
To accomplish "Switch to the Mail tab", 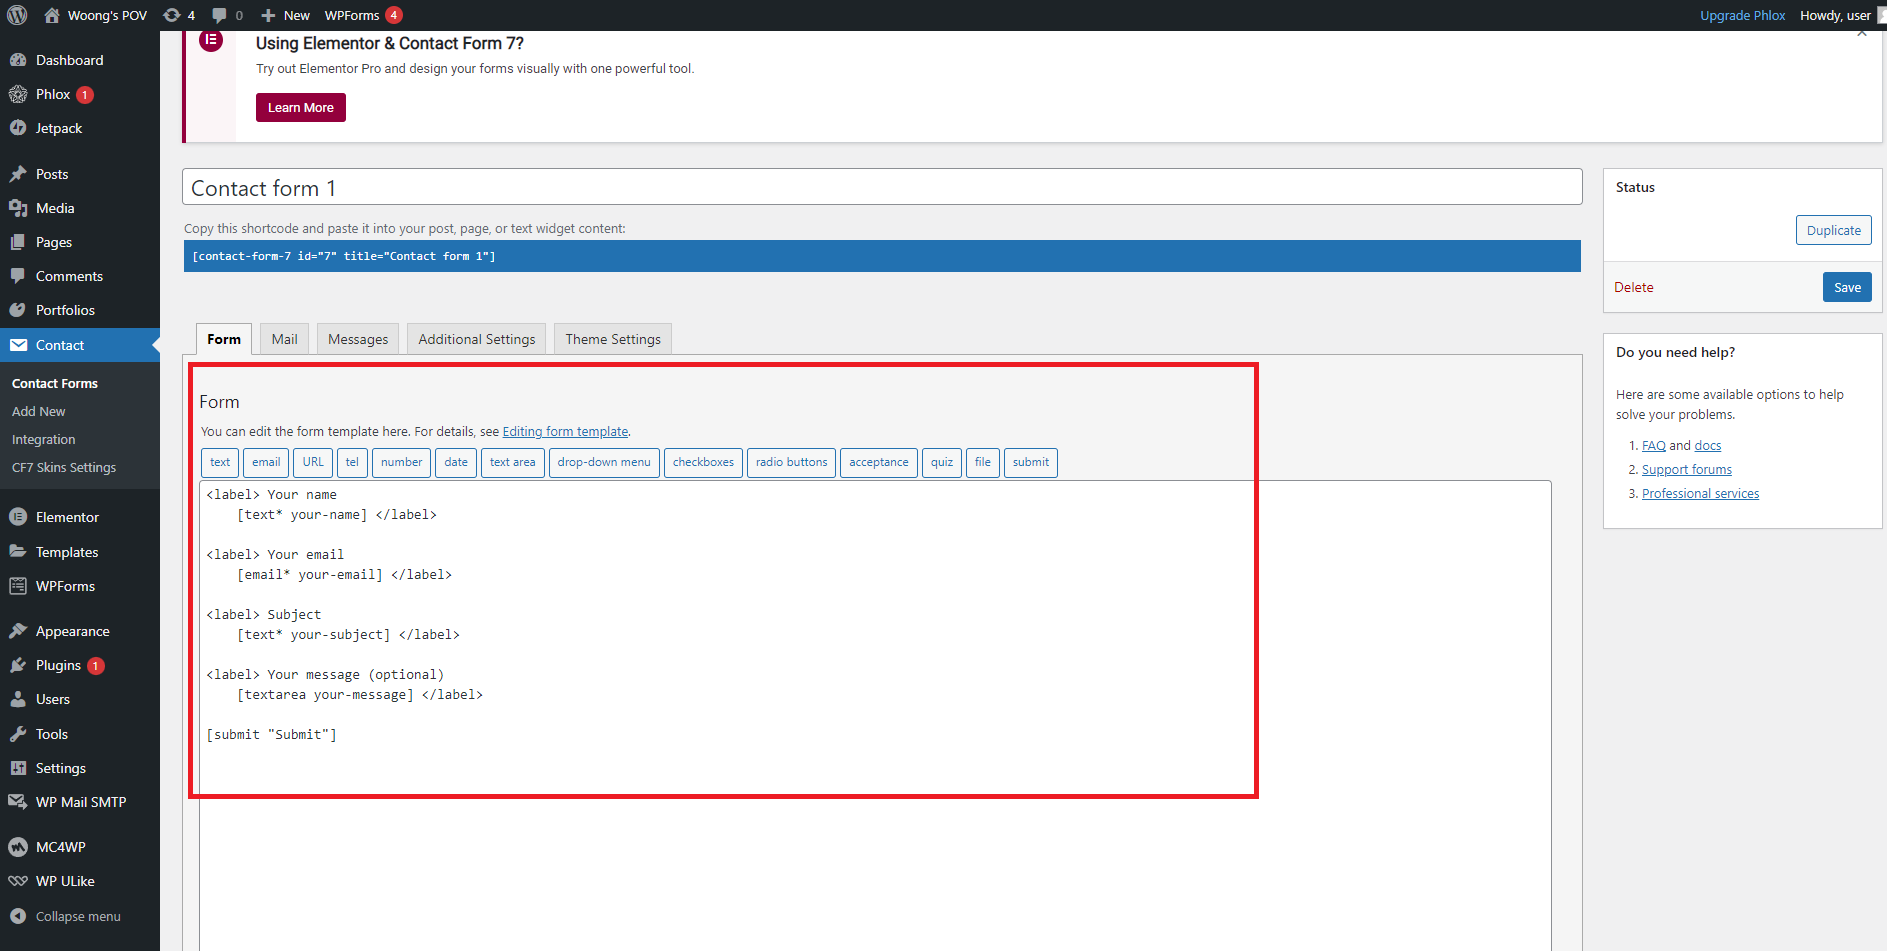I will 285,339.
